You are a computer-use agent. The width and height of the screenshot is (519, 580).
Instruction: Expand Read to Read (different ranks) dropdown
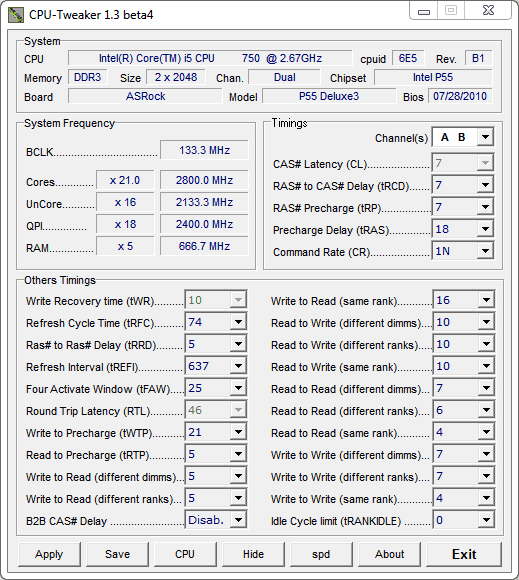tap(464, 410)
